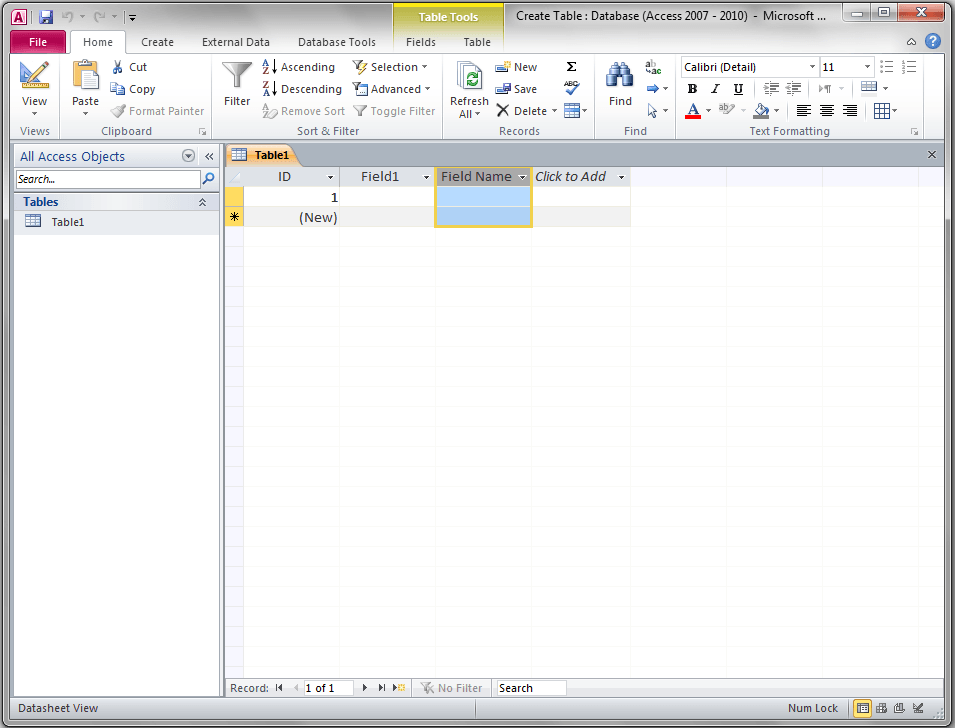Align text right
Image resolution: width=955 pixels, height=728 pixels.
point(850,111)
